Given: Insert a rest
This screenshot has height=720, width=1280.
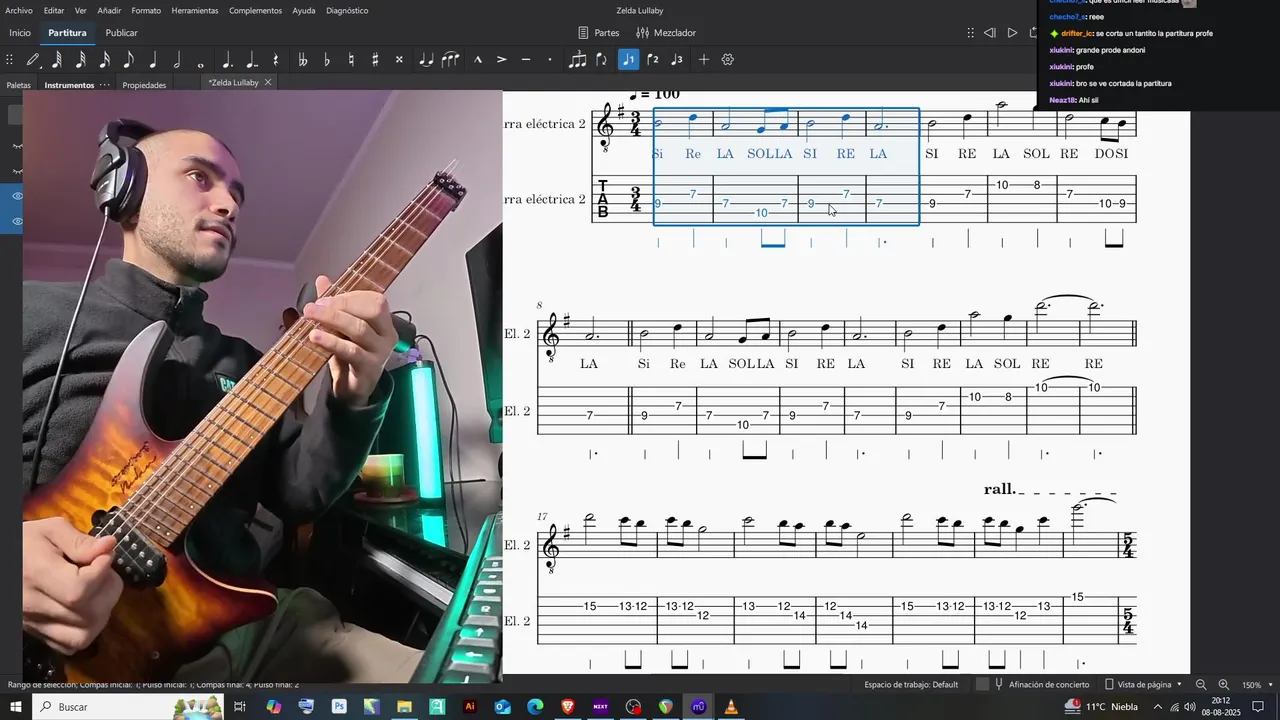Looking at the screenshot, I should 277,60.
